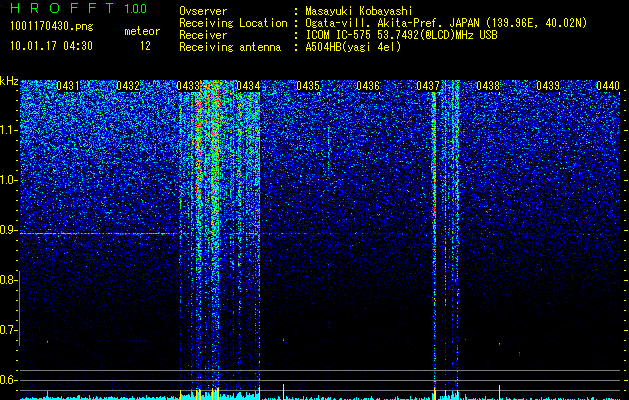This screenshot has height=400, width=629.
Task: Click observer name Masayuki Kobayashi
Action: pos(359,11)
